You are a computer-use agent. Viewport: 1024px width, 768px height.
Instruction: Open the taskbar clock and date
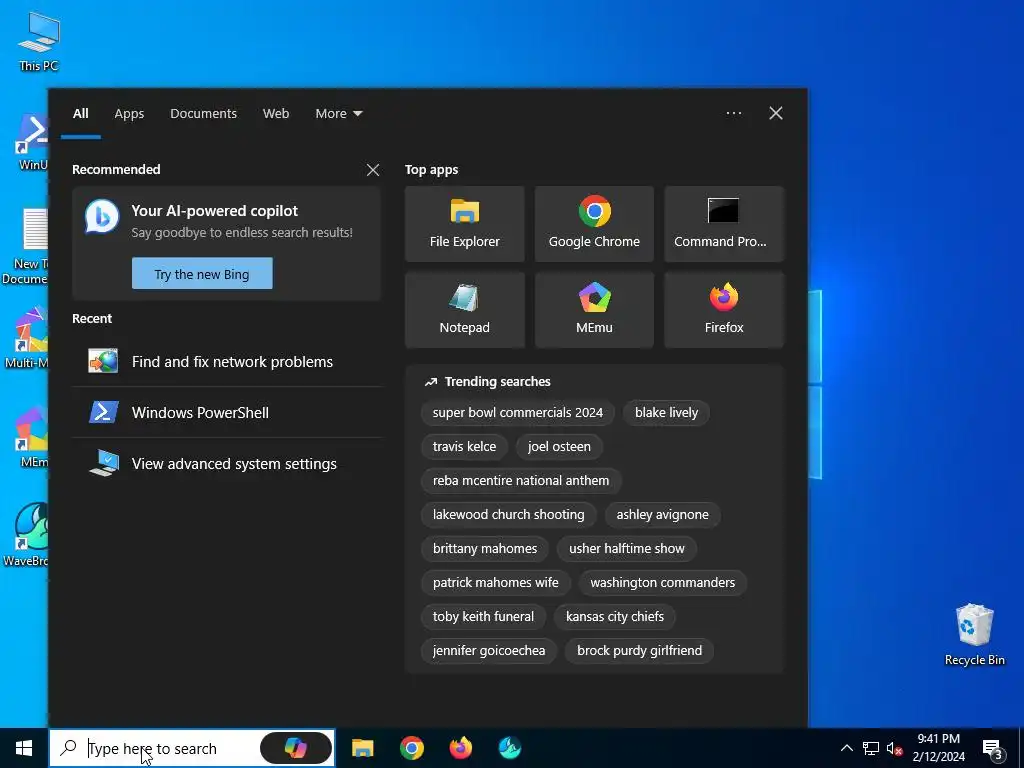[938, 748]
